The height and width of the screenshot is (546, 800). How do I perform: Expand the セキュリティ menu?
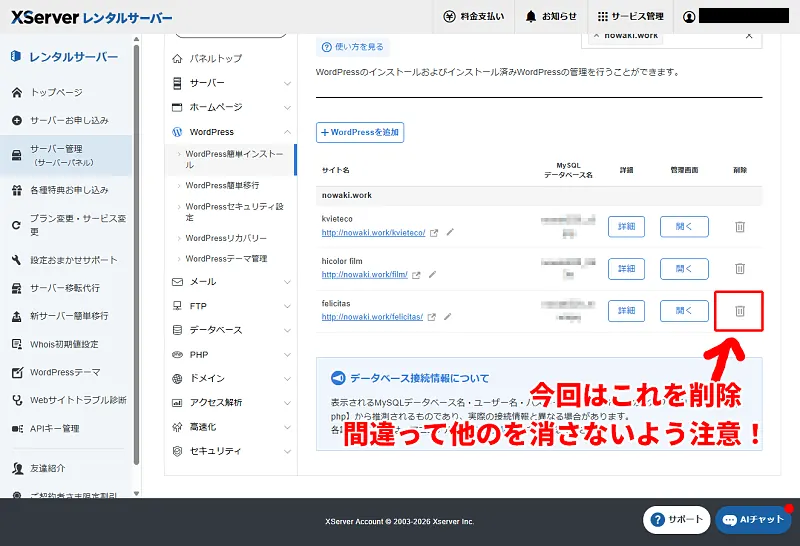(232, 451)
